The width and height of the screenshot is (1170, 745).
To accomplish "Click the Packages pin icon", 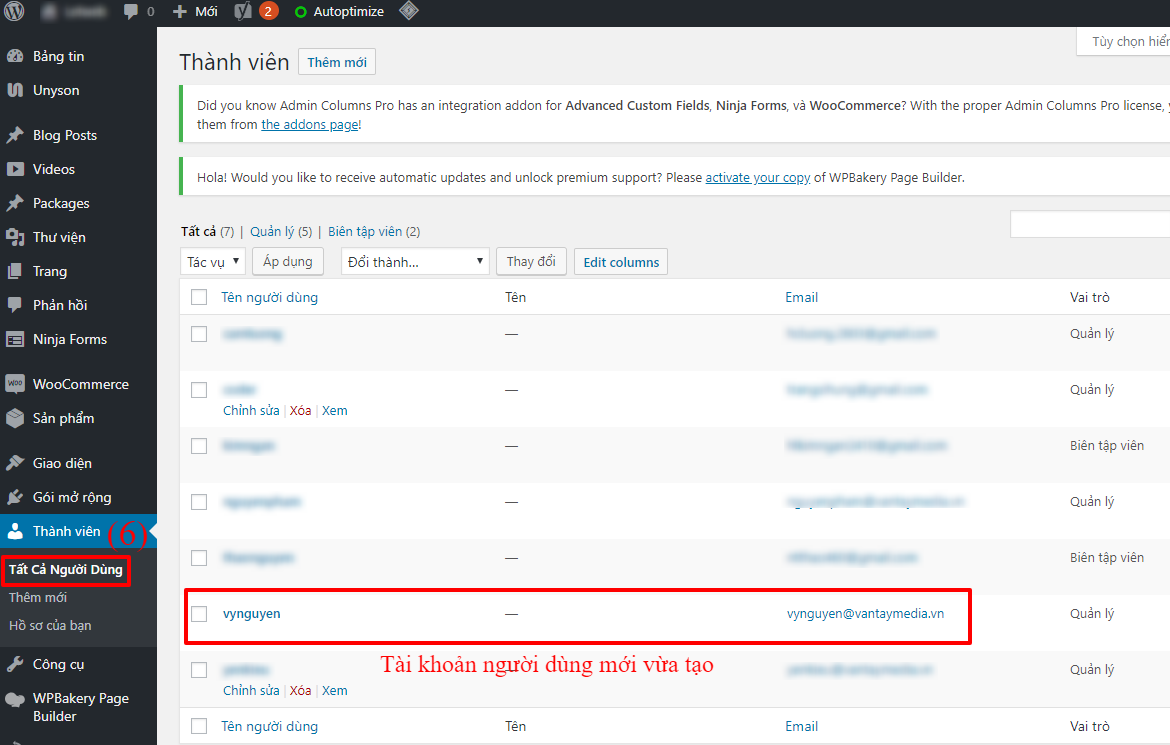I will click(15, 203).
